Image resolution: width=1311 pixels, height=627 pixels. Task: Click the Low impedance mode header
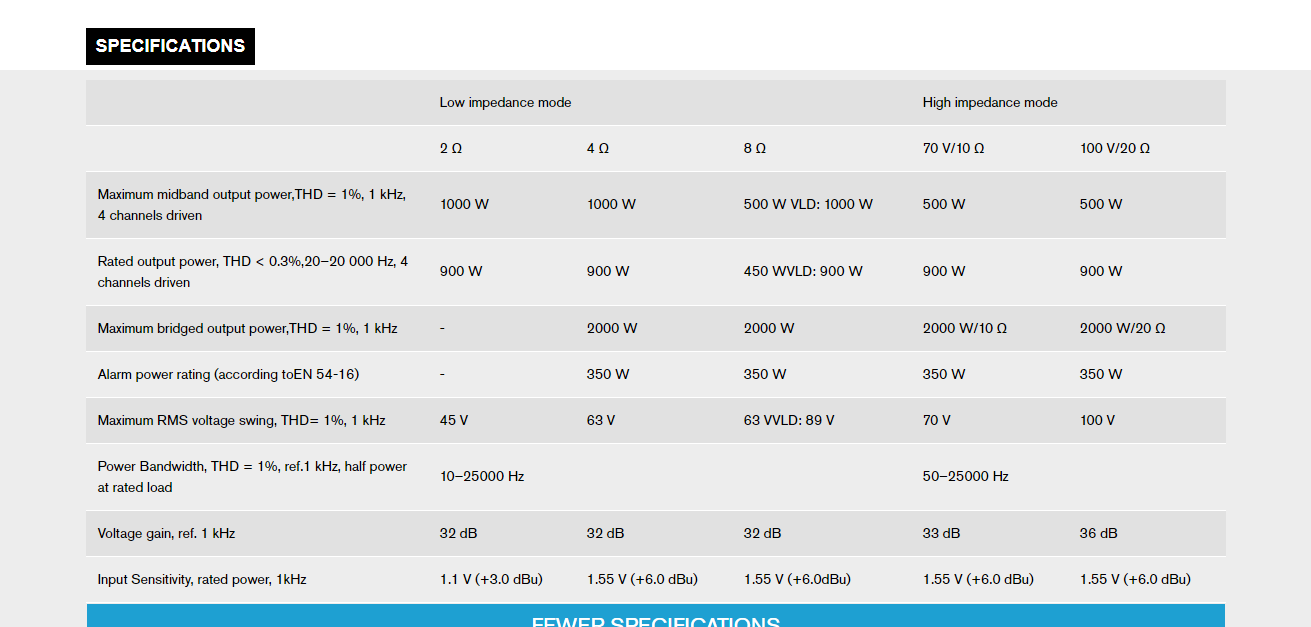[x=505, y=103]
